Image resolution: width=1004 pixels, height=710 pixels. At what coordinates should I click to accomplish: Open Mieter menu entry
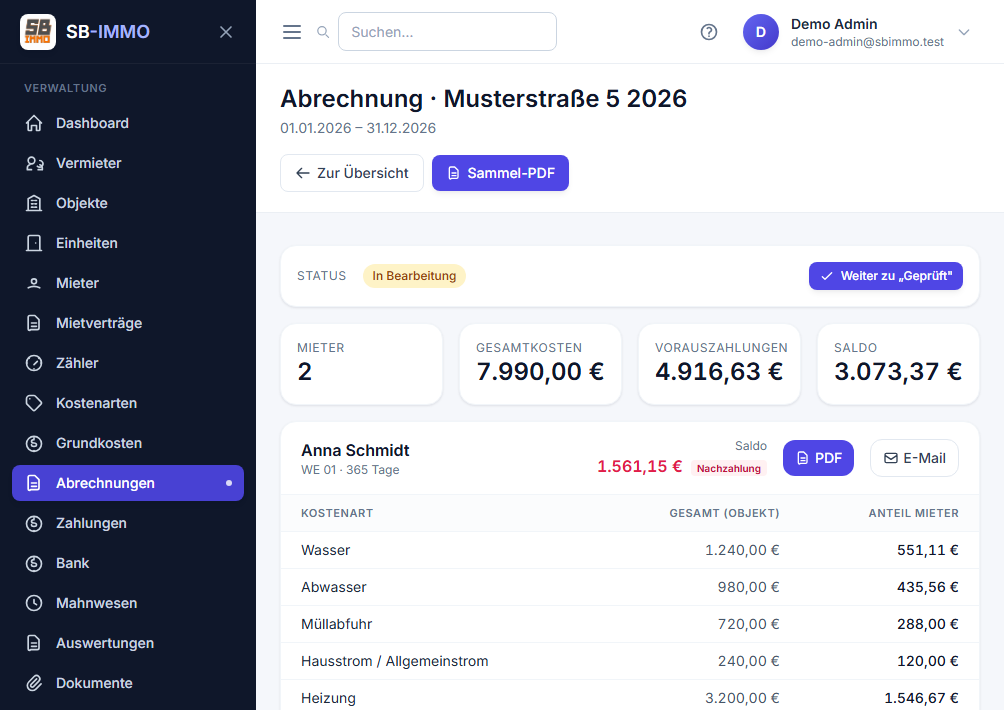pos(128,283)
